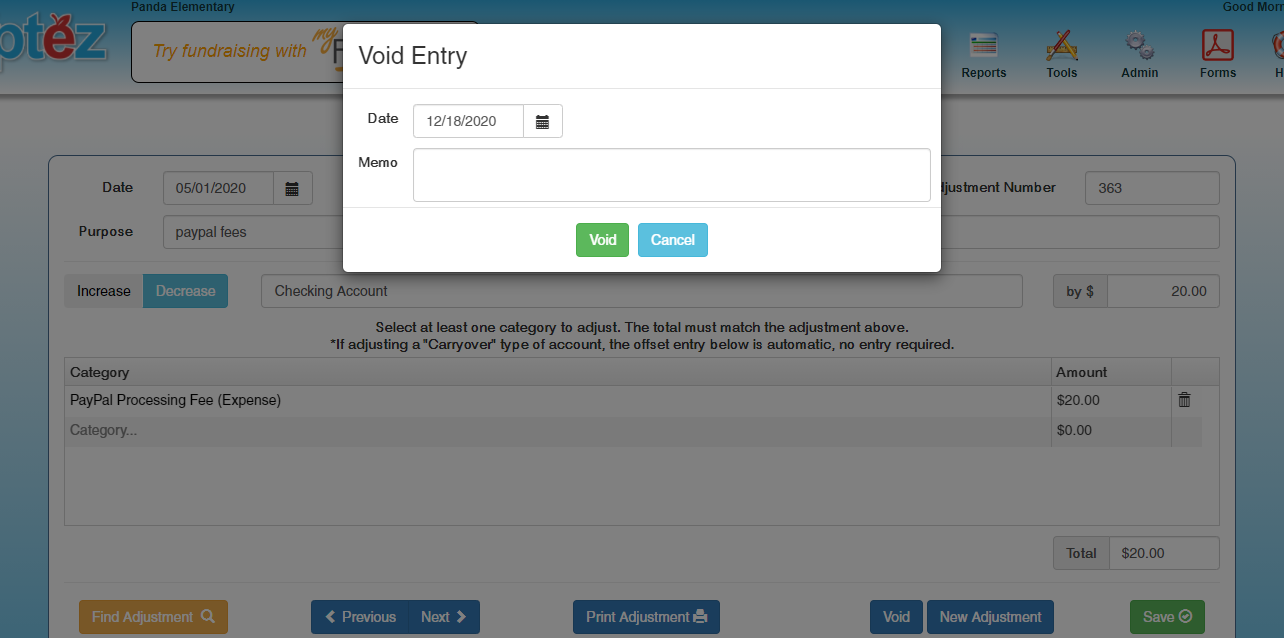
Task: Select the Increase toggle option
Action: (104, 291)
